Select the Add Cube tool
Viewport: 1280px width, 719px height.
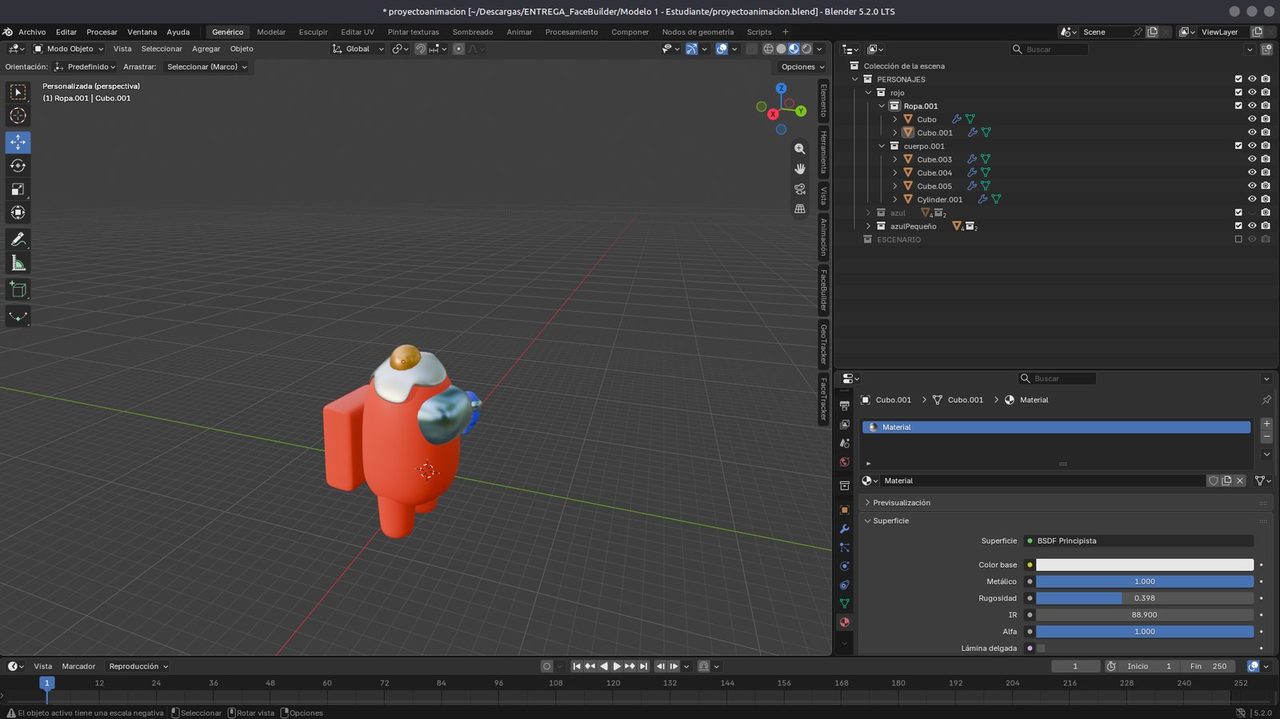[18, 289]
